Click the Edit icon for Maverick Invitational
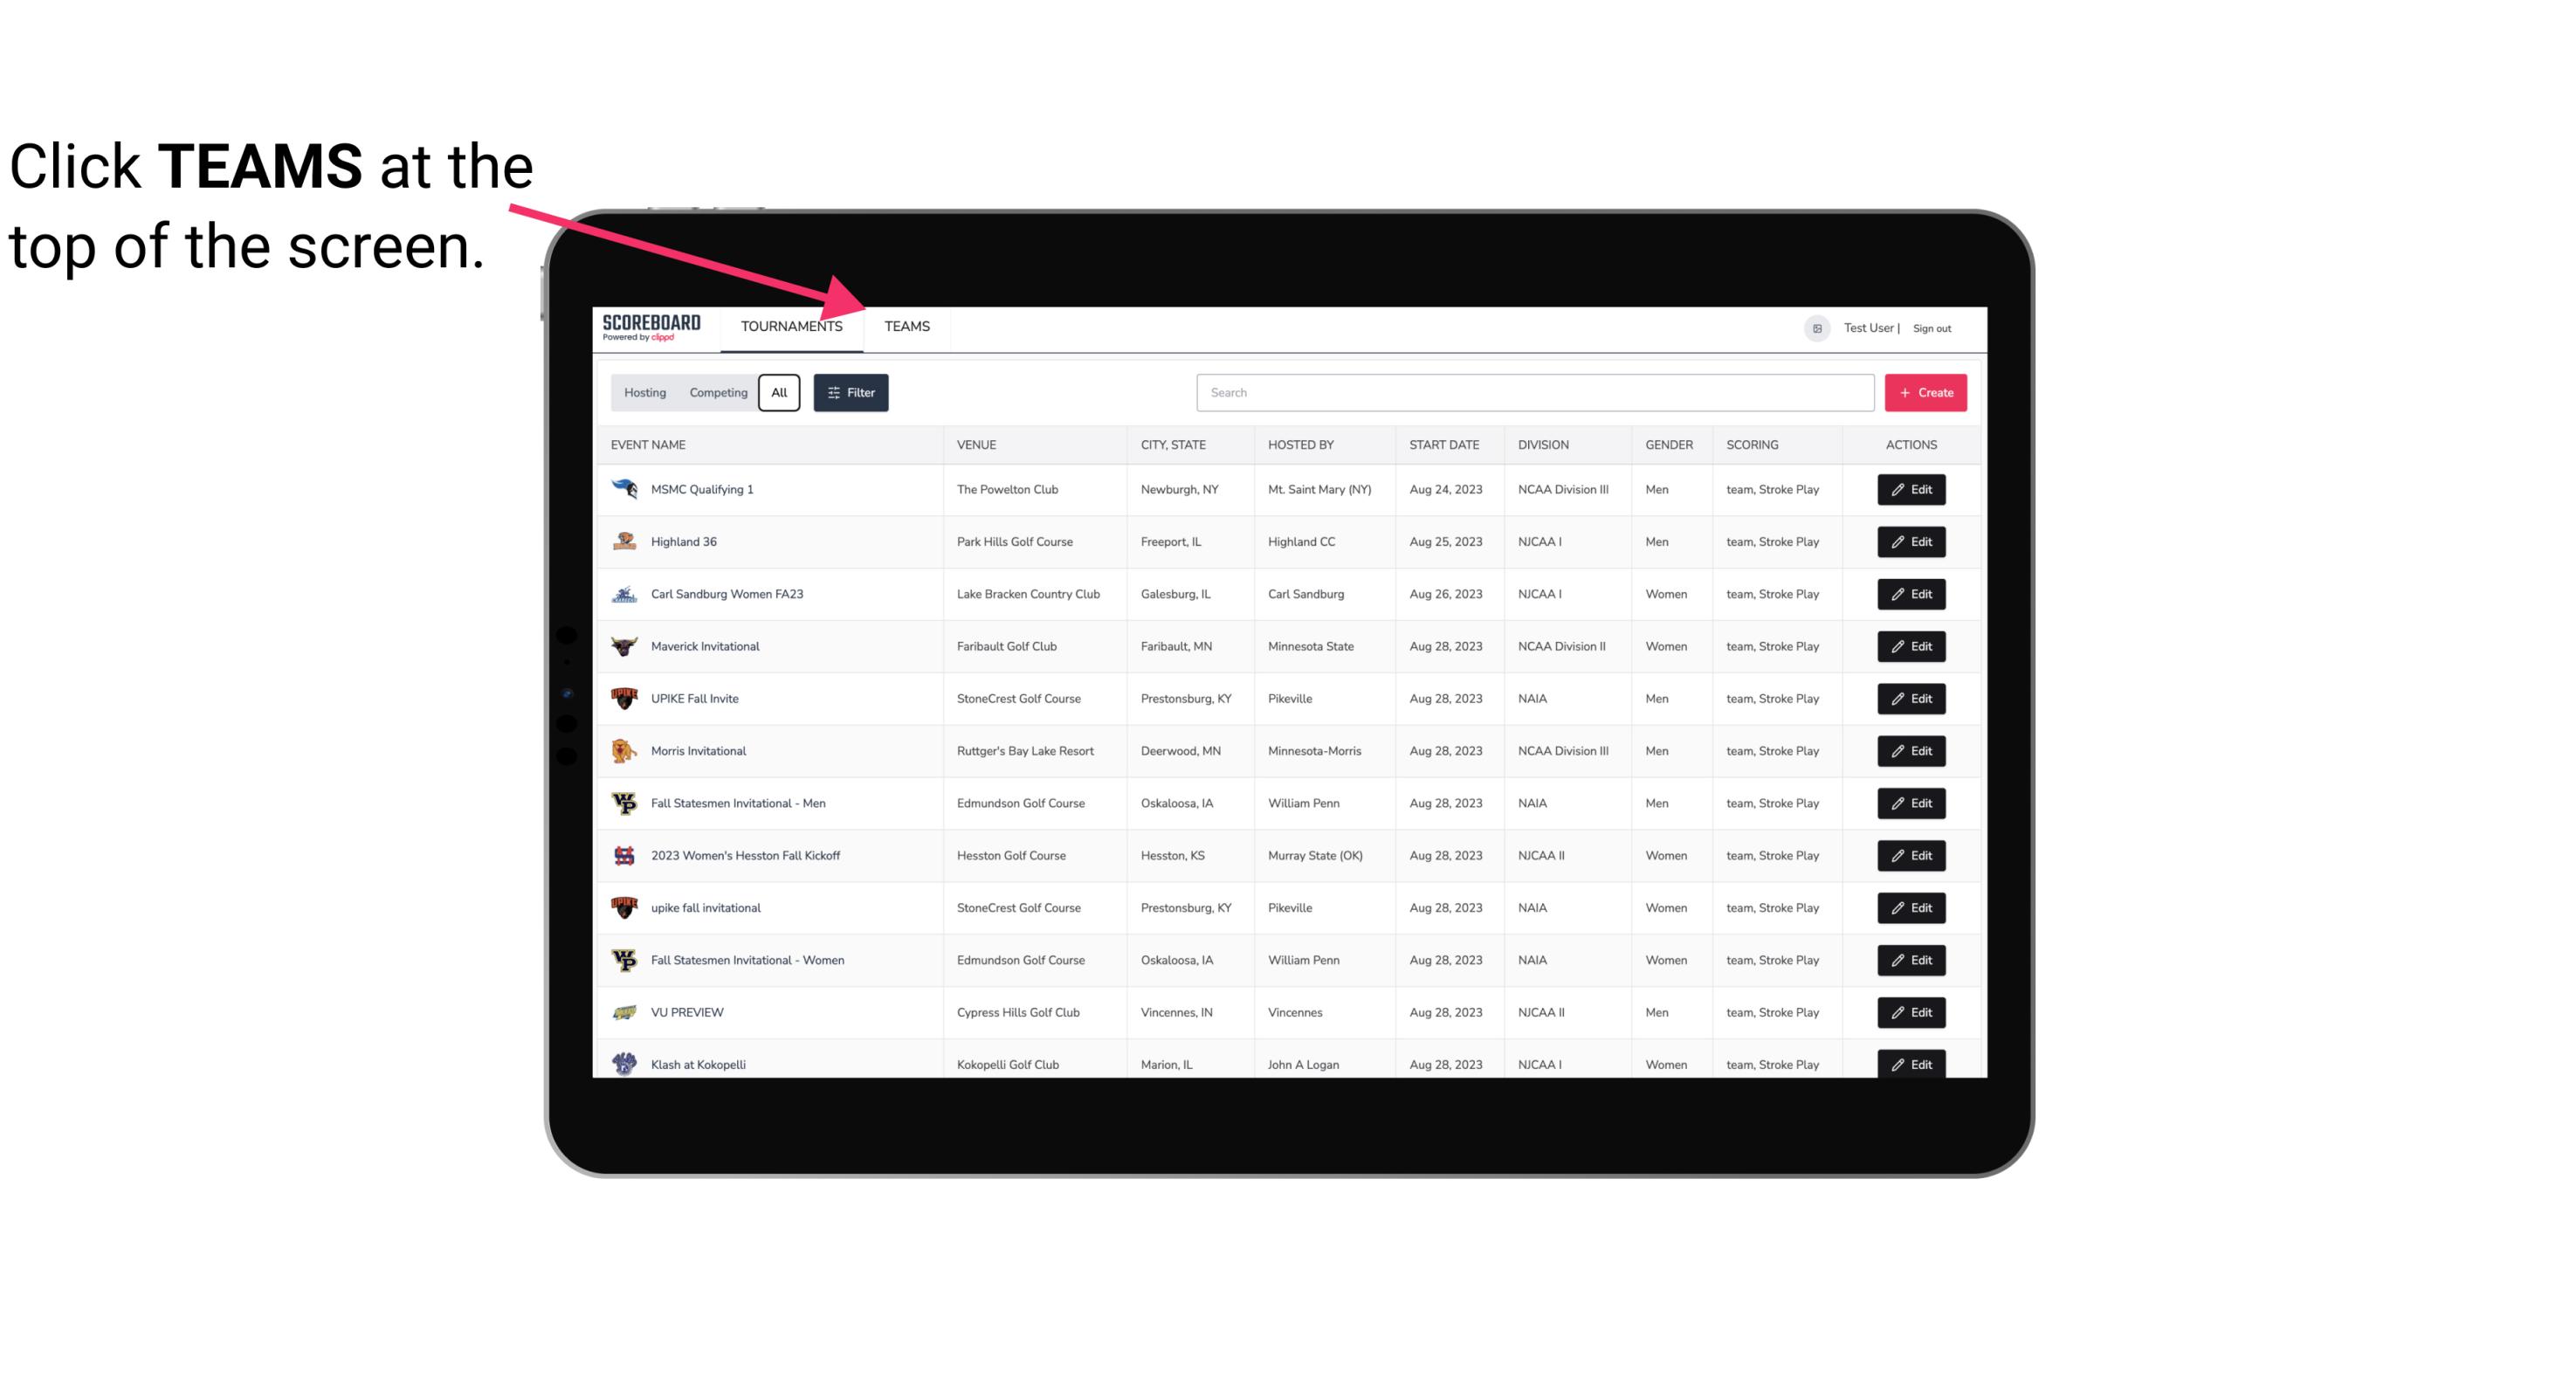This screenshot has width=2576, height=1386. click(x=1911, y=645)
